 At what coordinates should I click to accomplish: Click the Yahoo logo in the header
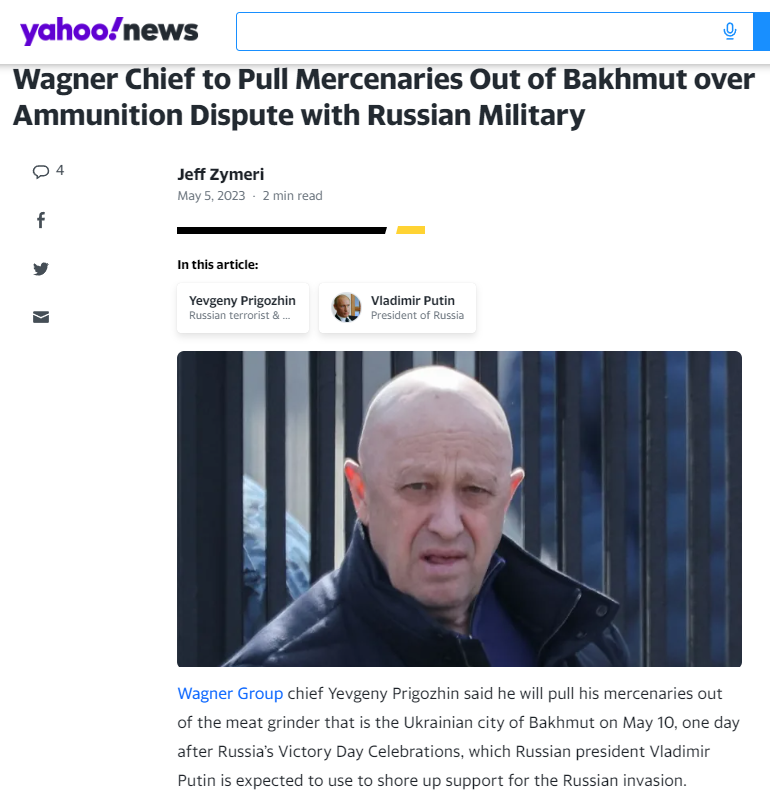pos(71,31)
